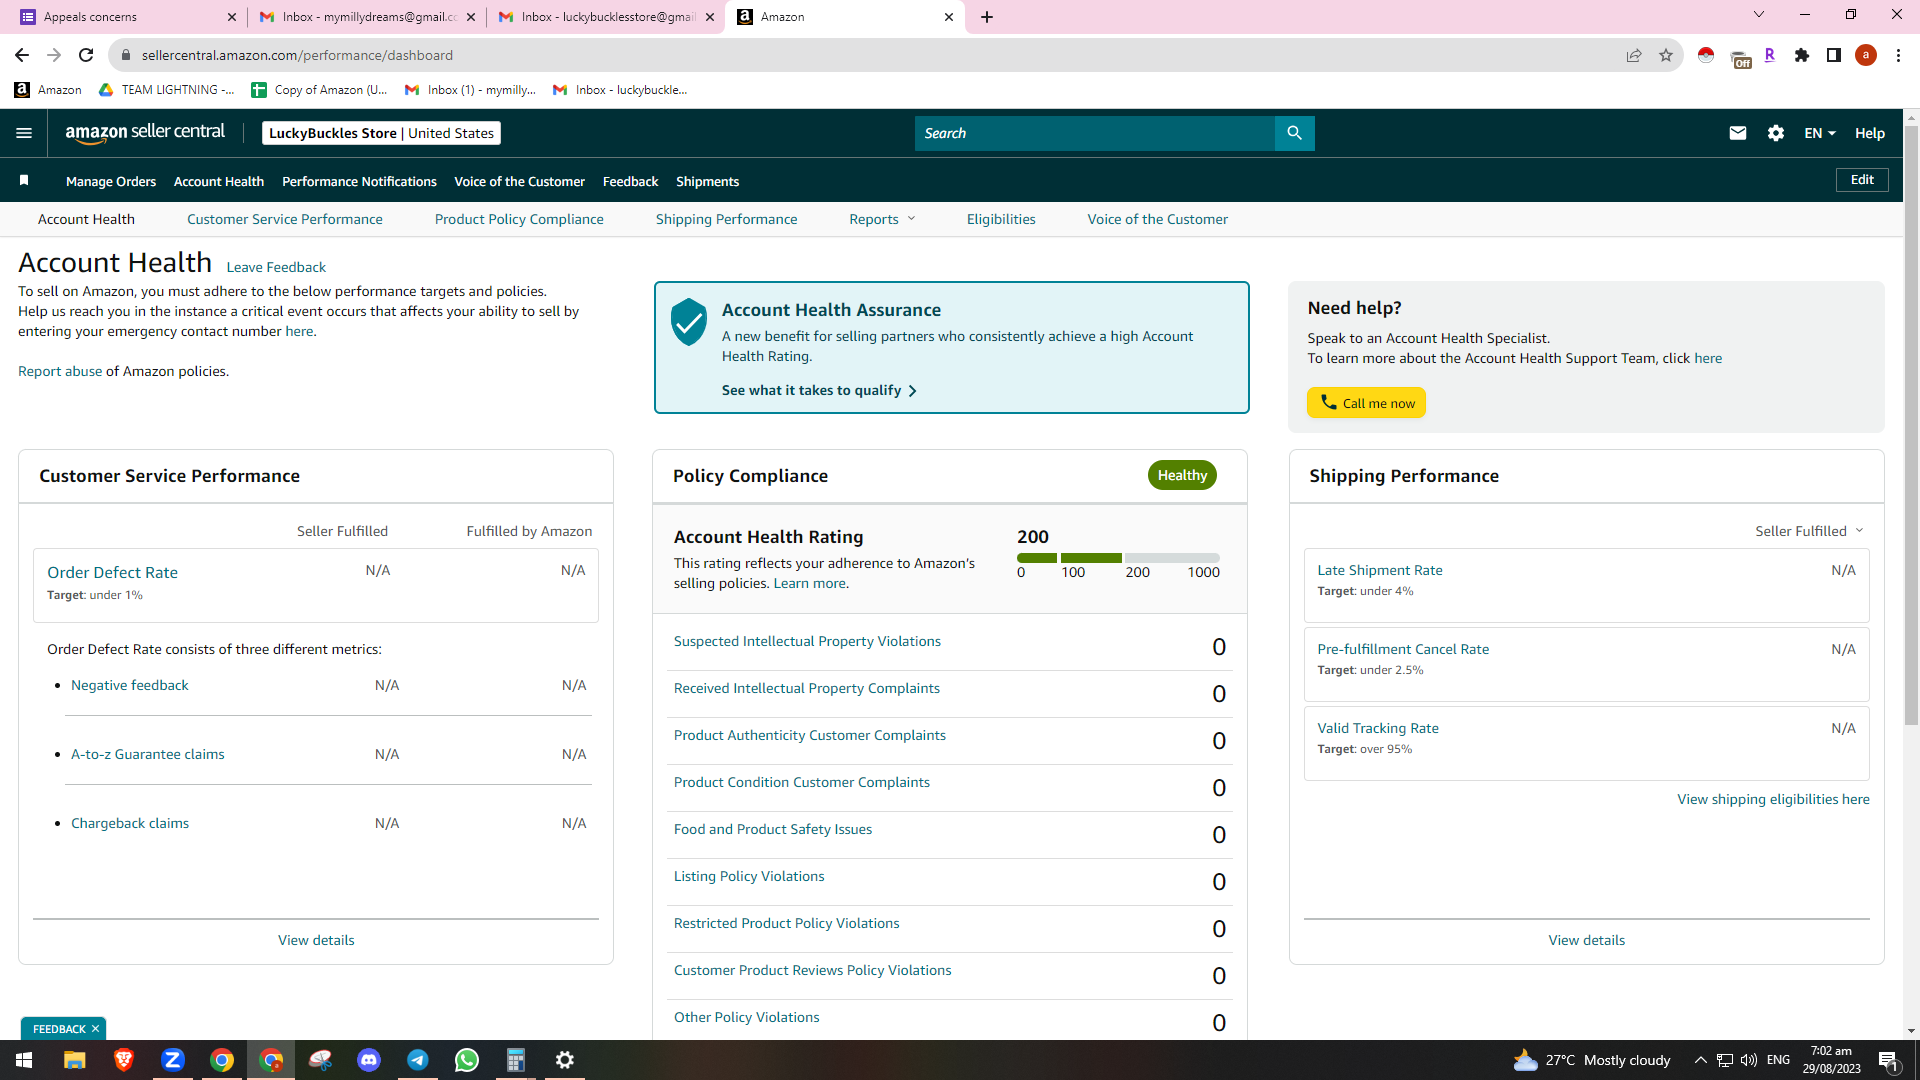The width and height of the screenshot is (1920, 1080).
Task: Click the Help link in the header
Action: click(x=1870, y=133)
